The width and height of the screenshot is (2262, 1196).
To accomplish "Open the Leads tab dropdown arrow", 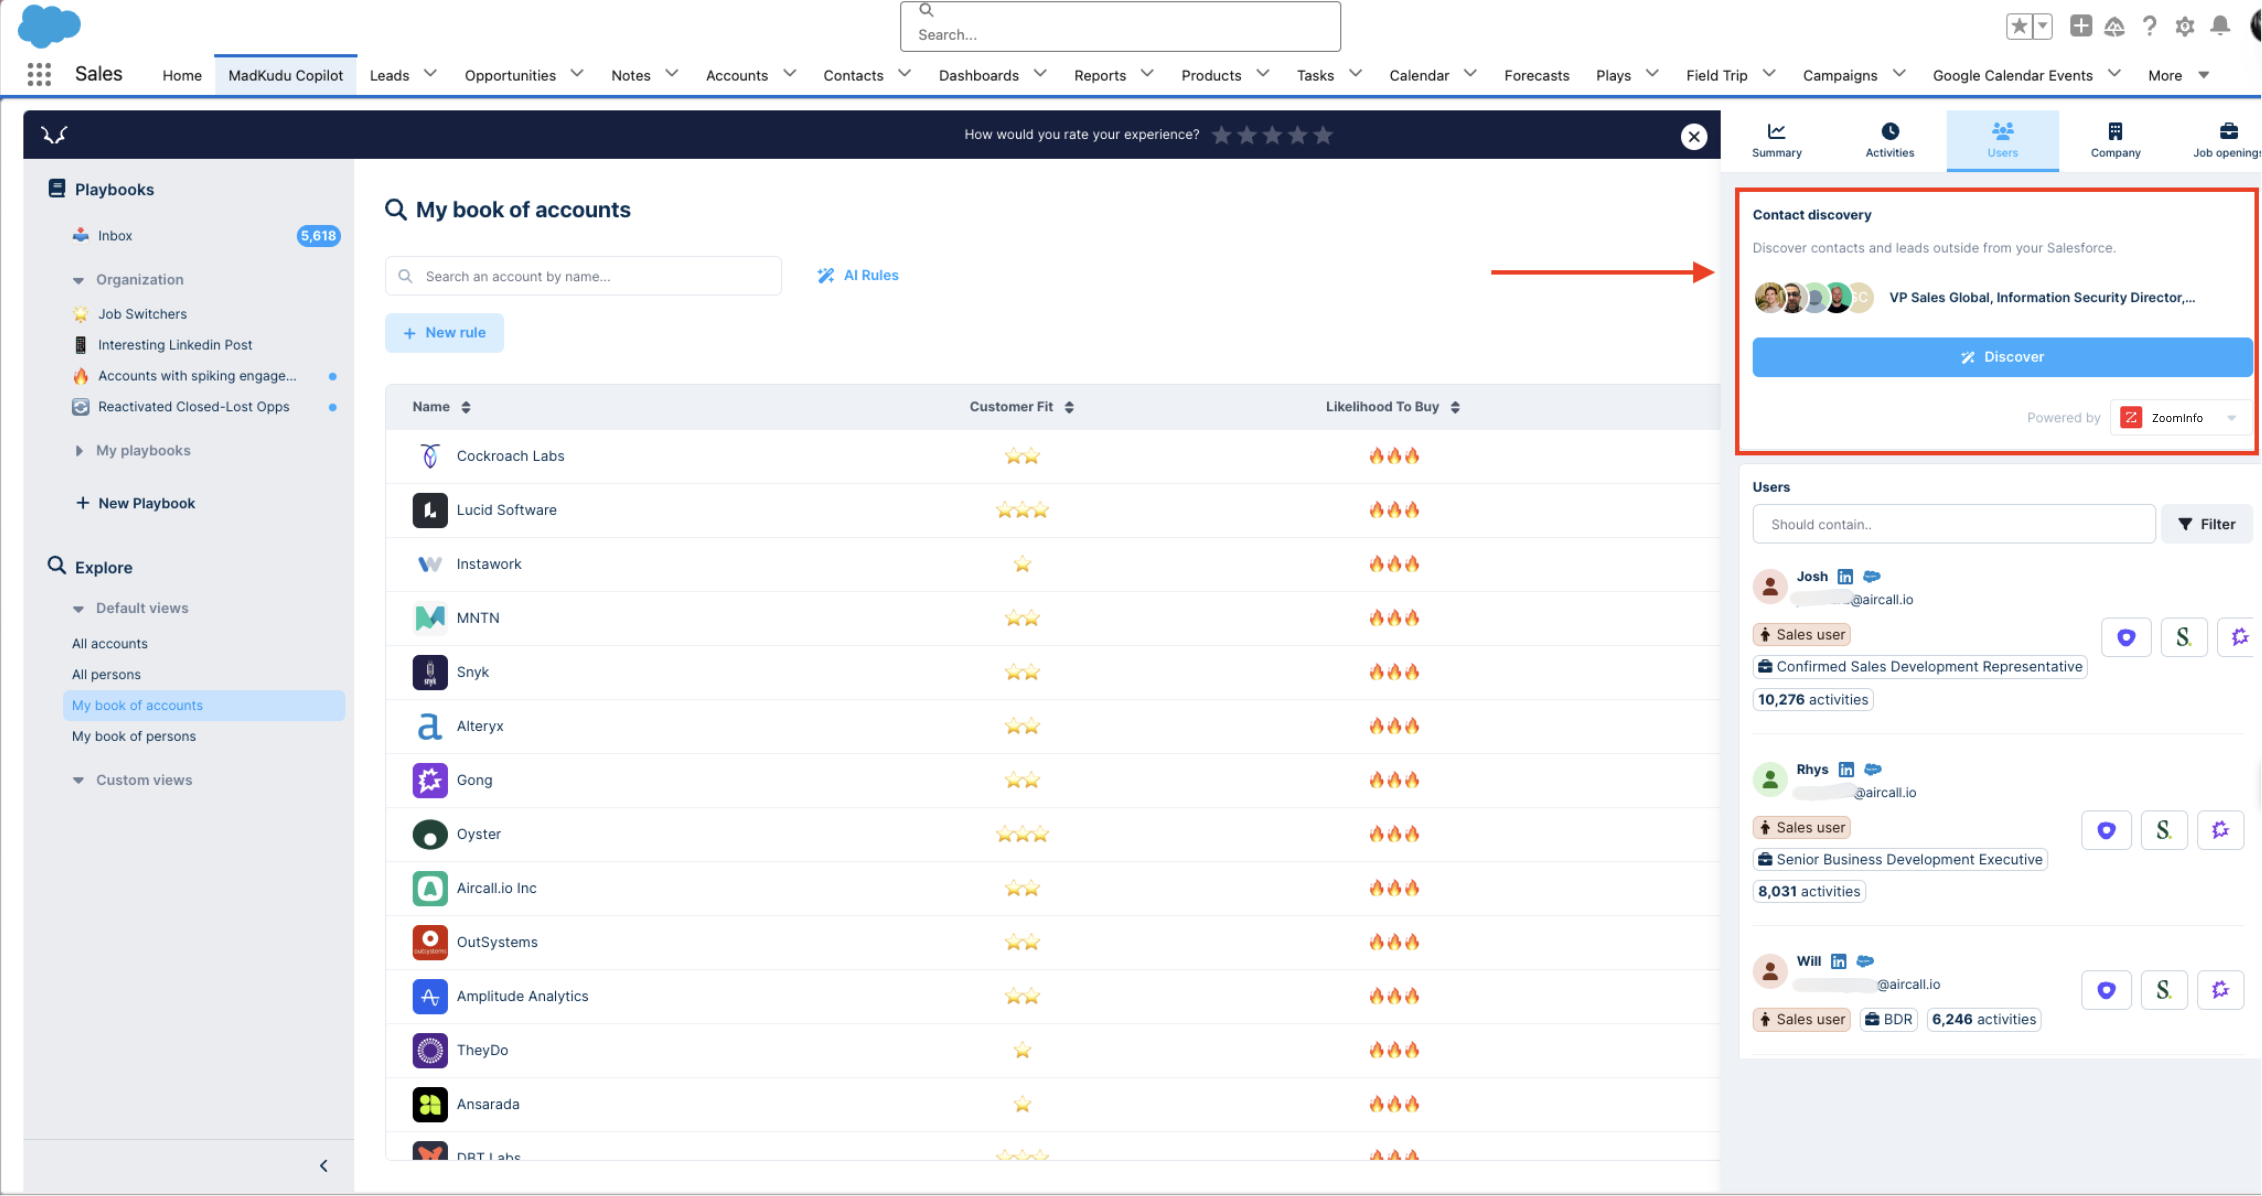I will (431, 74).
